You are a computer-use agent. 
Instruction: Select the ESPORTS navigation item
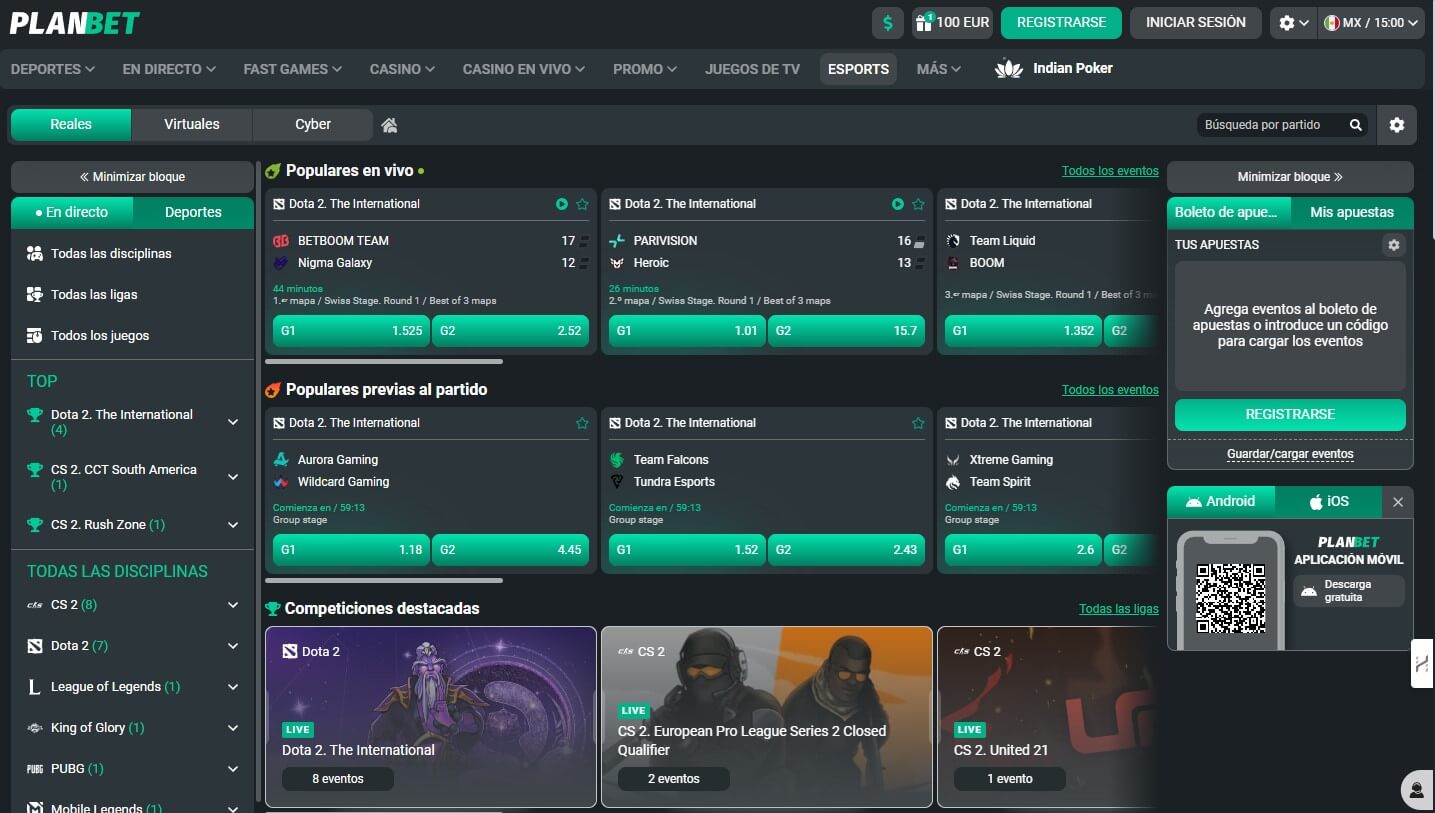pos(858,69)
